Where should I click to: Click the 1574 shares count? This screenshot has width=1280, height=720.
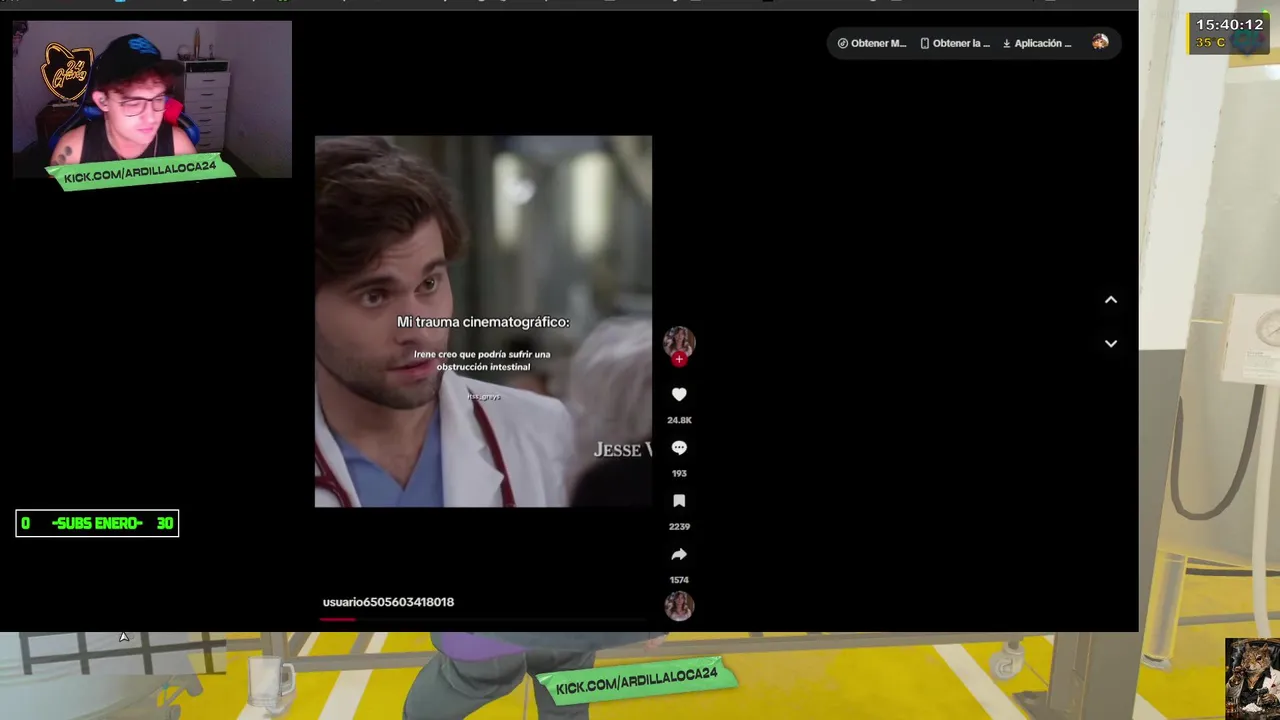[679, 580]
